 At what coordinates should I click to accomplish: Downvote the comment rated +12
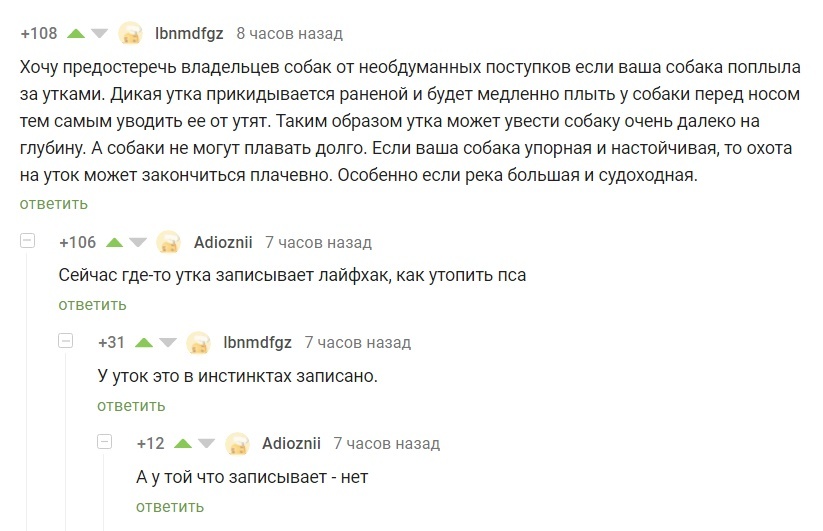205,443
